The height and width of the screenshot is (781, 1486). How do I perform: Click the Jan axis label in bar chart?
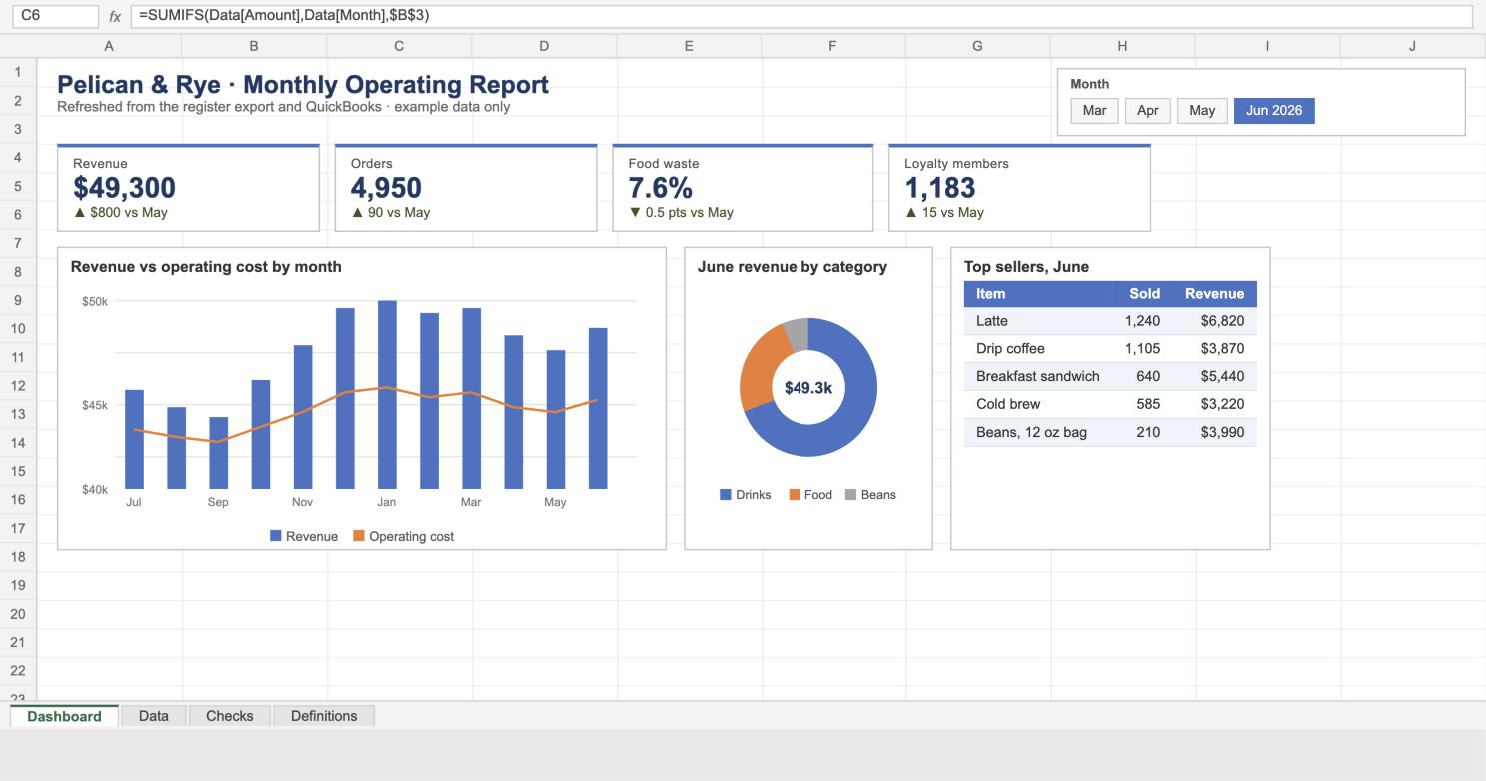pos(386,503)
